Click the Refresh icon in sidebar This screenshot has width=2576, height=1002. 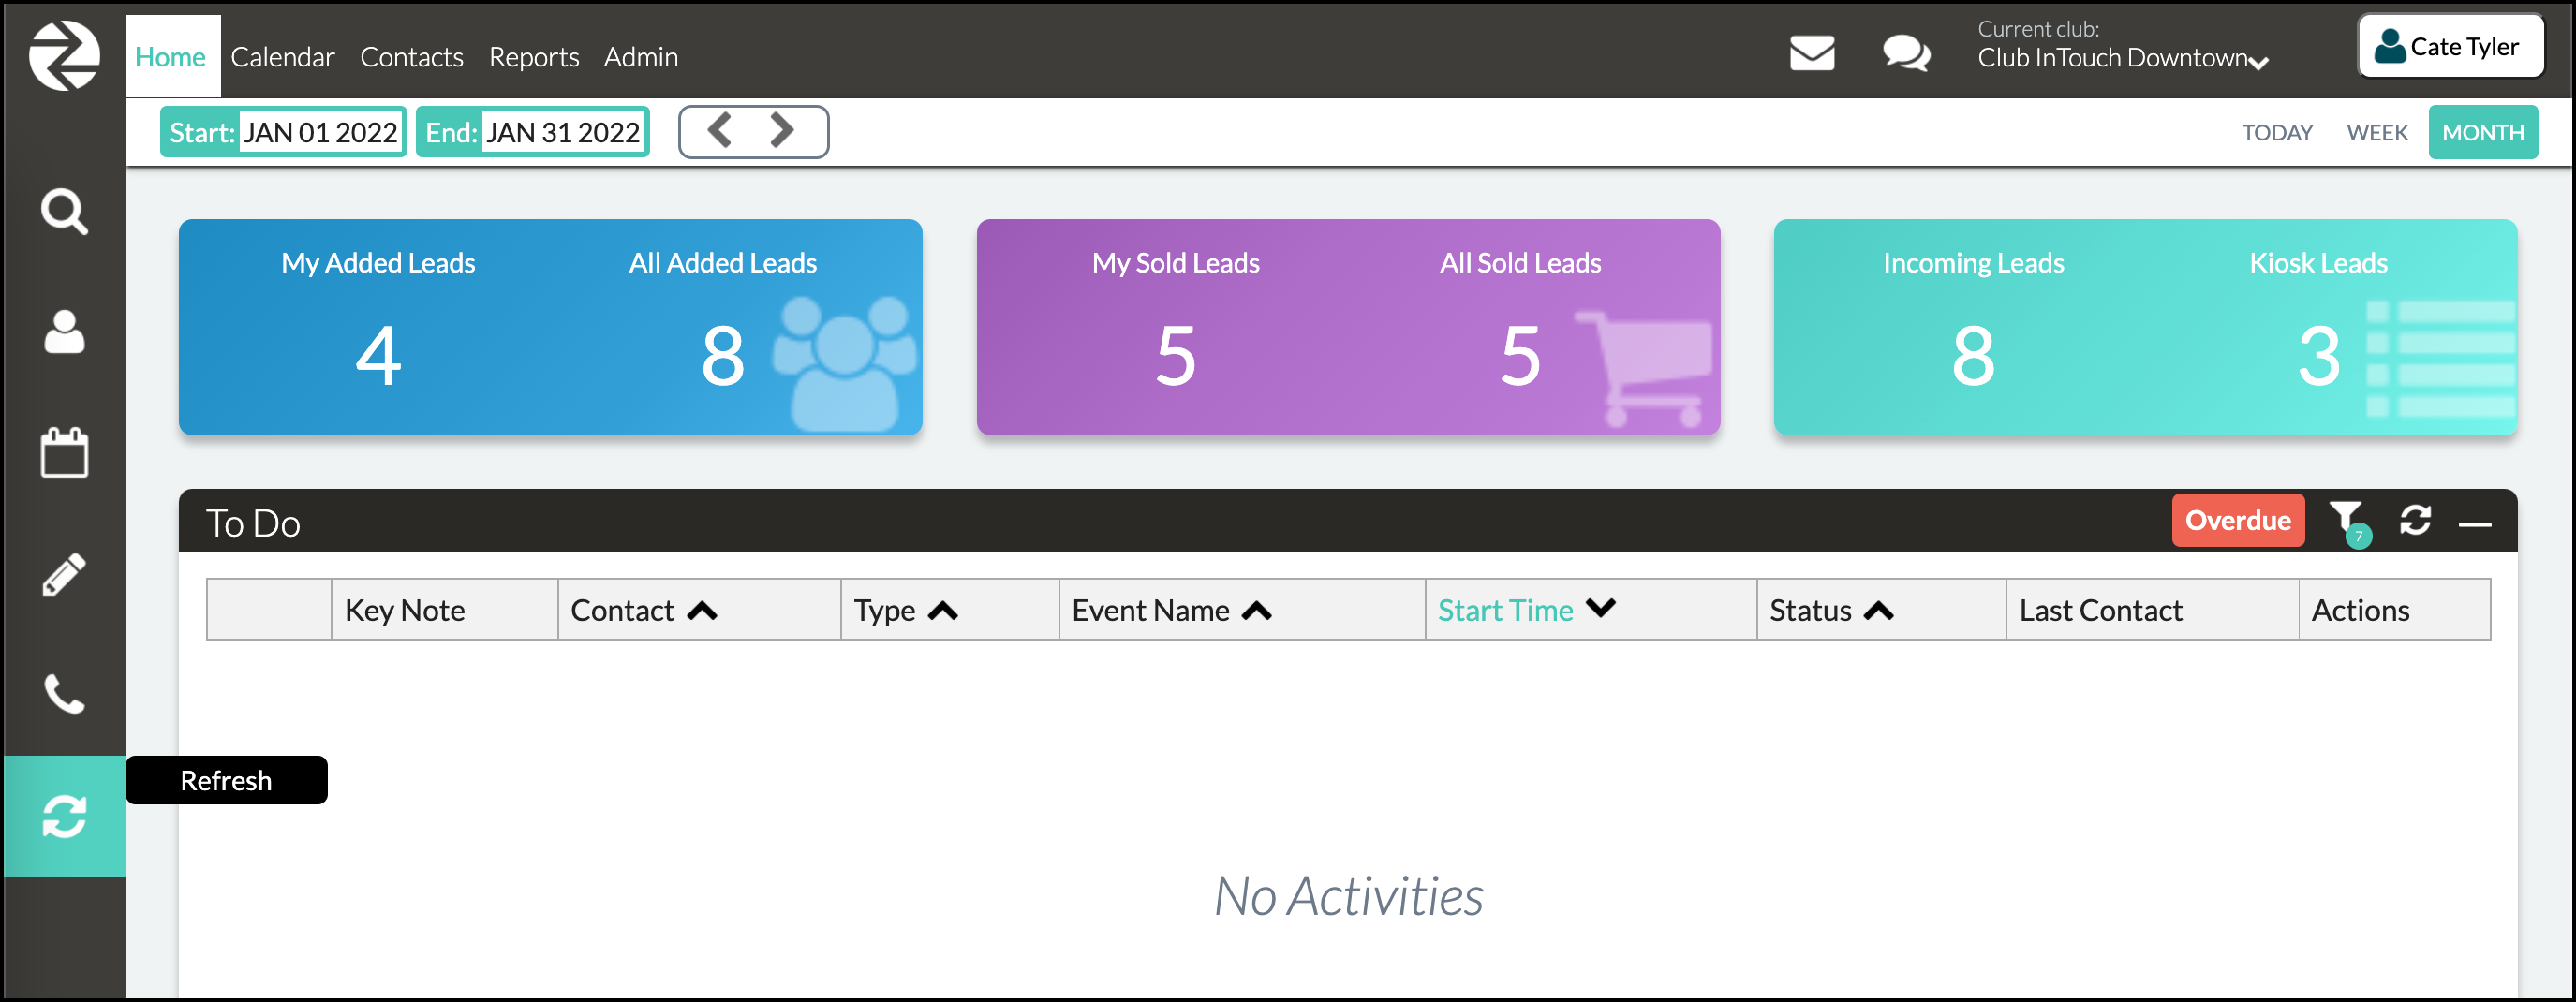pyautogui.click(x=64, y=816)
